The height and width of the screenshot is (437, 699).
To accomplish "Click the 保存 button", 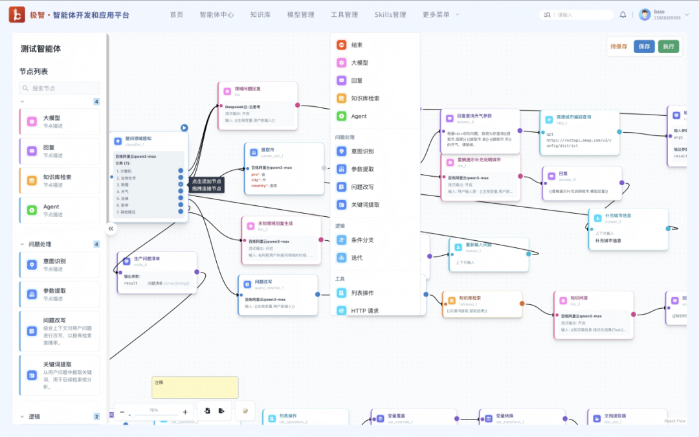I will tap(644, 46).
